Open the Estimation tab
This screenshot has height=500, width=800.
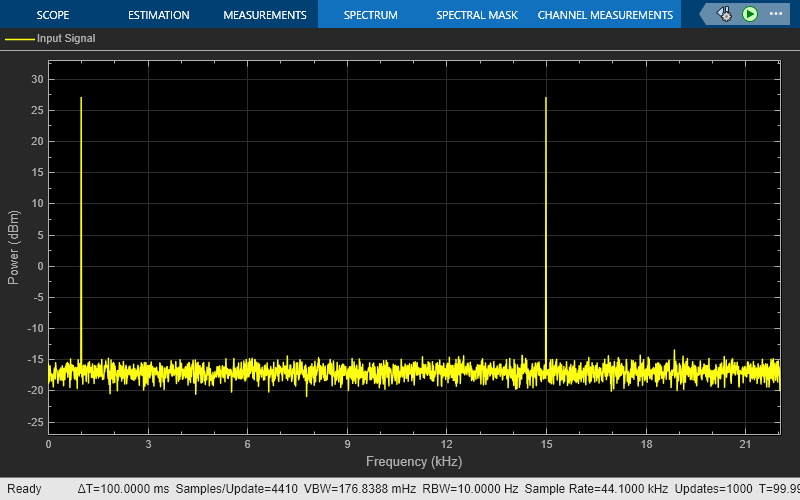159,15
